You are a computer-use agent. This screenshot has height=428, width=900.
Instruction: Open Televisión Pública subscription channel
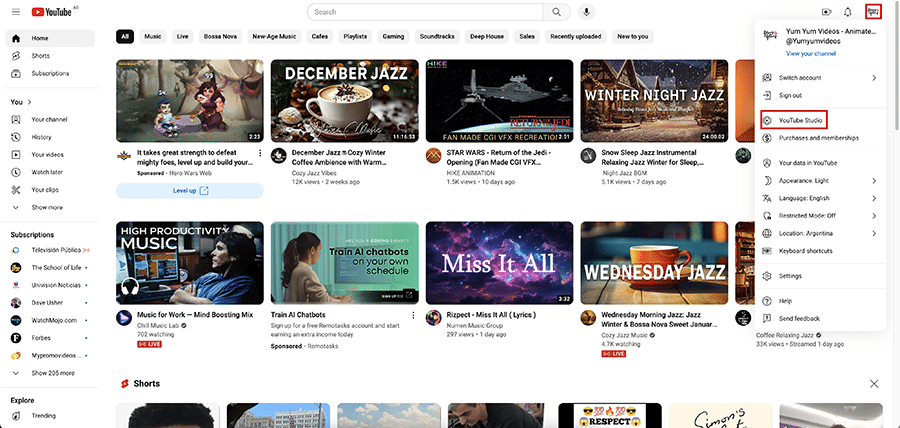(50, 250)
